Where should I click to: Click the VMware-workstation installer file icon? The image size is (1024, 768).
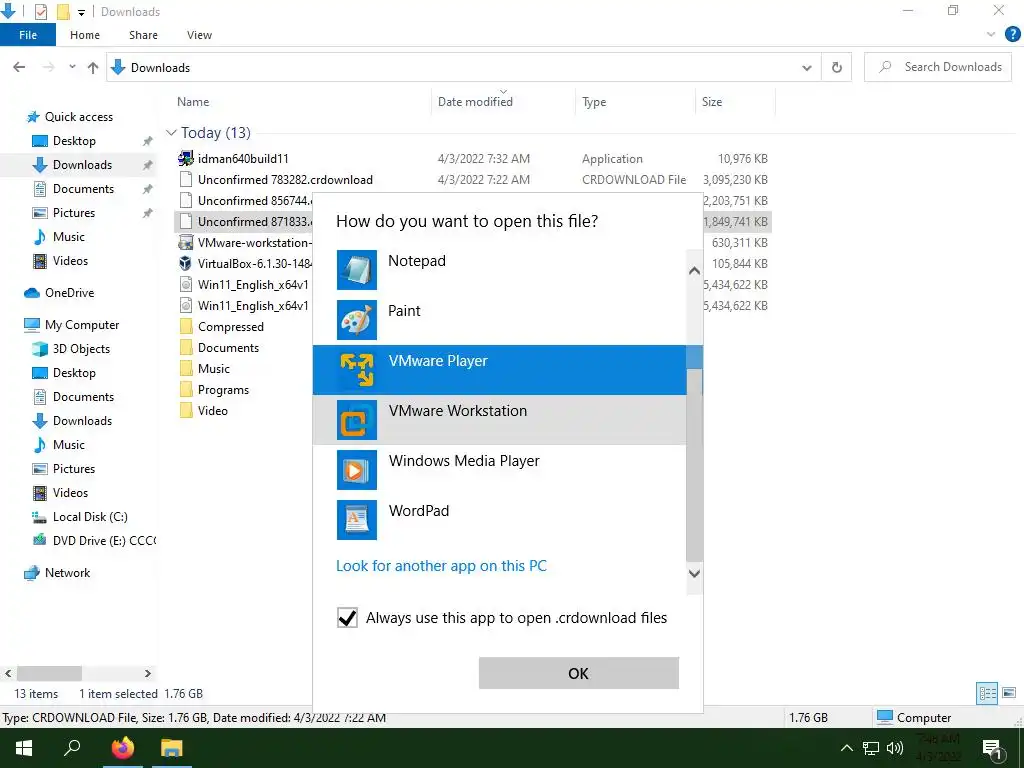pyautogui.click(x=186, y=243)
